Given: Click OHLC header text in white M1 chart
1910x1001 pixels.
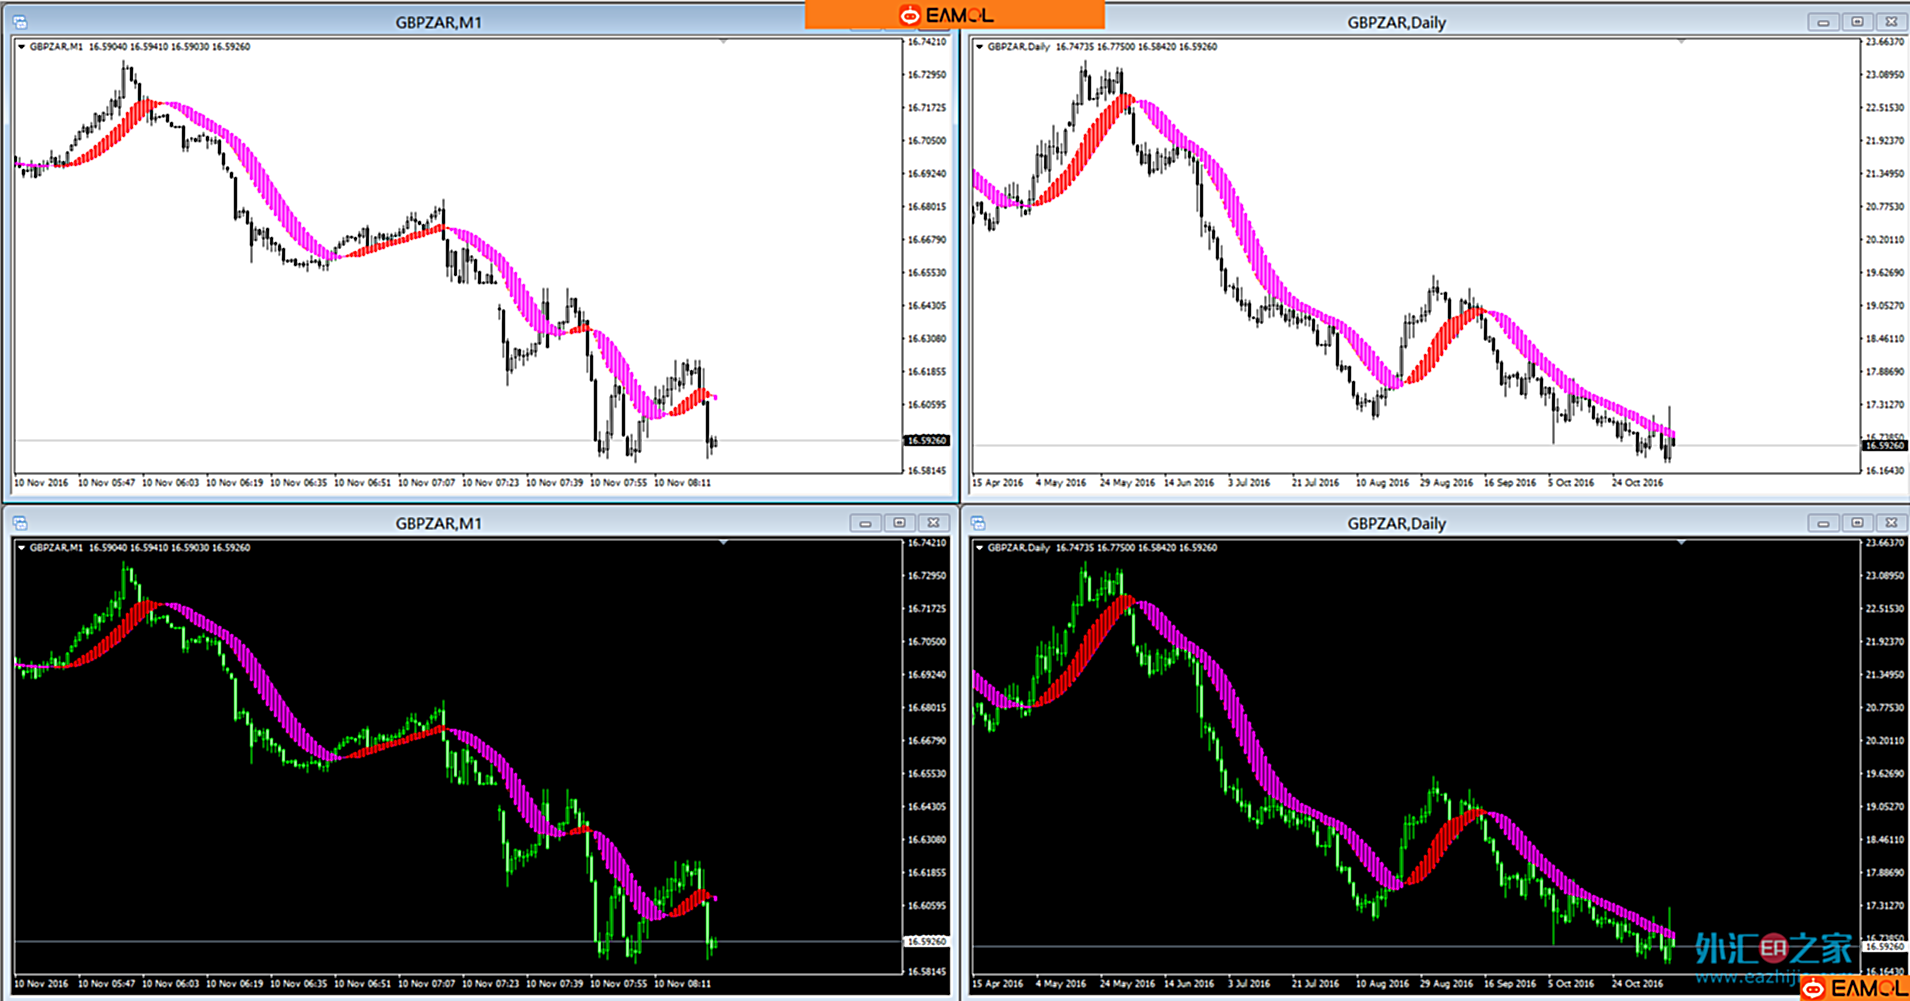Looking at the screenshot, I should coord(140,46).
